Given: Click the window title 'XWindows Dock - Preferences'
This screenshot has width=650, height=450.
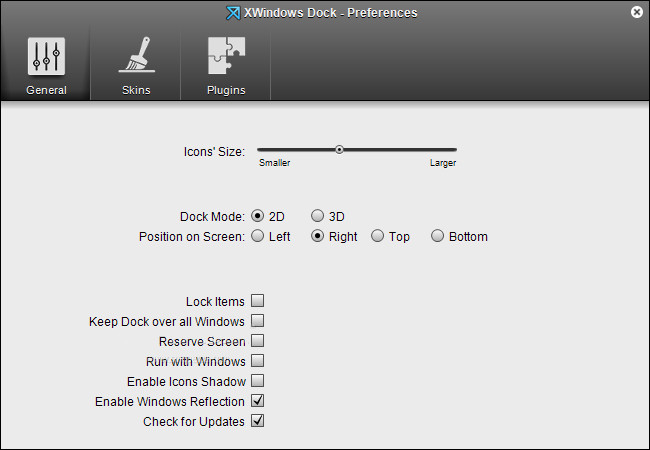Looking at the screenshot, I should [330, 13].
